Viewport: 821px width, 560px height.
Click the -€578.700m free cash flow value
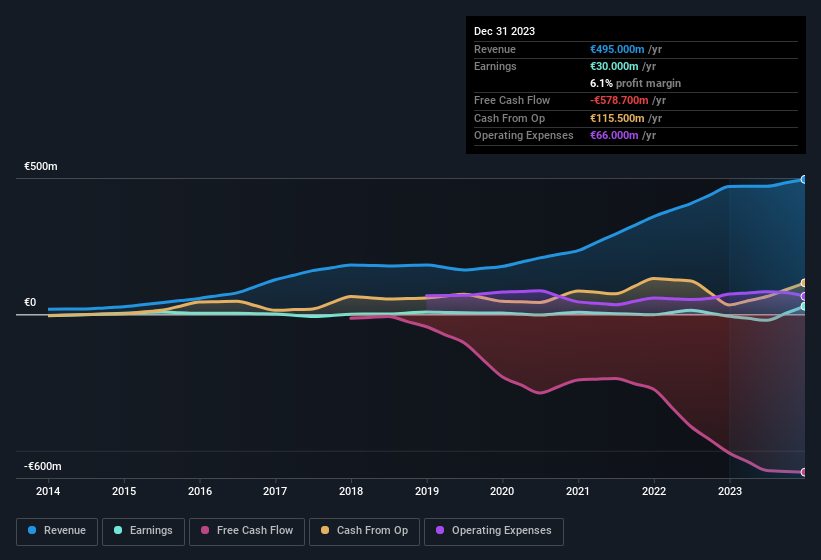pyautogui.click(x=619, y=100)
